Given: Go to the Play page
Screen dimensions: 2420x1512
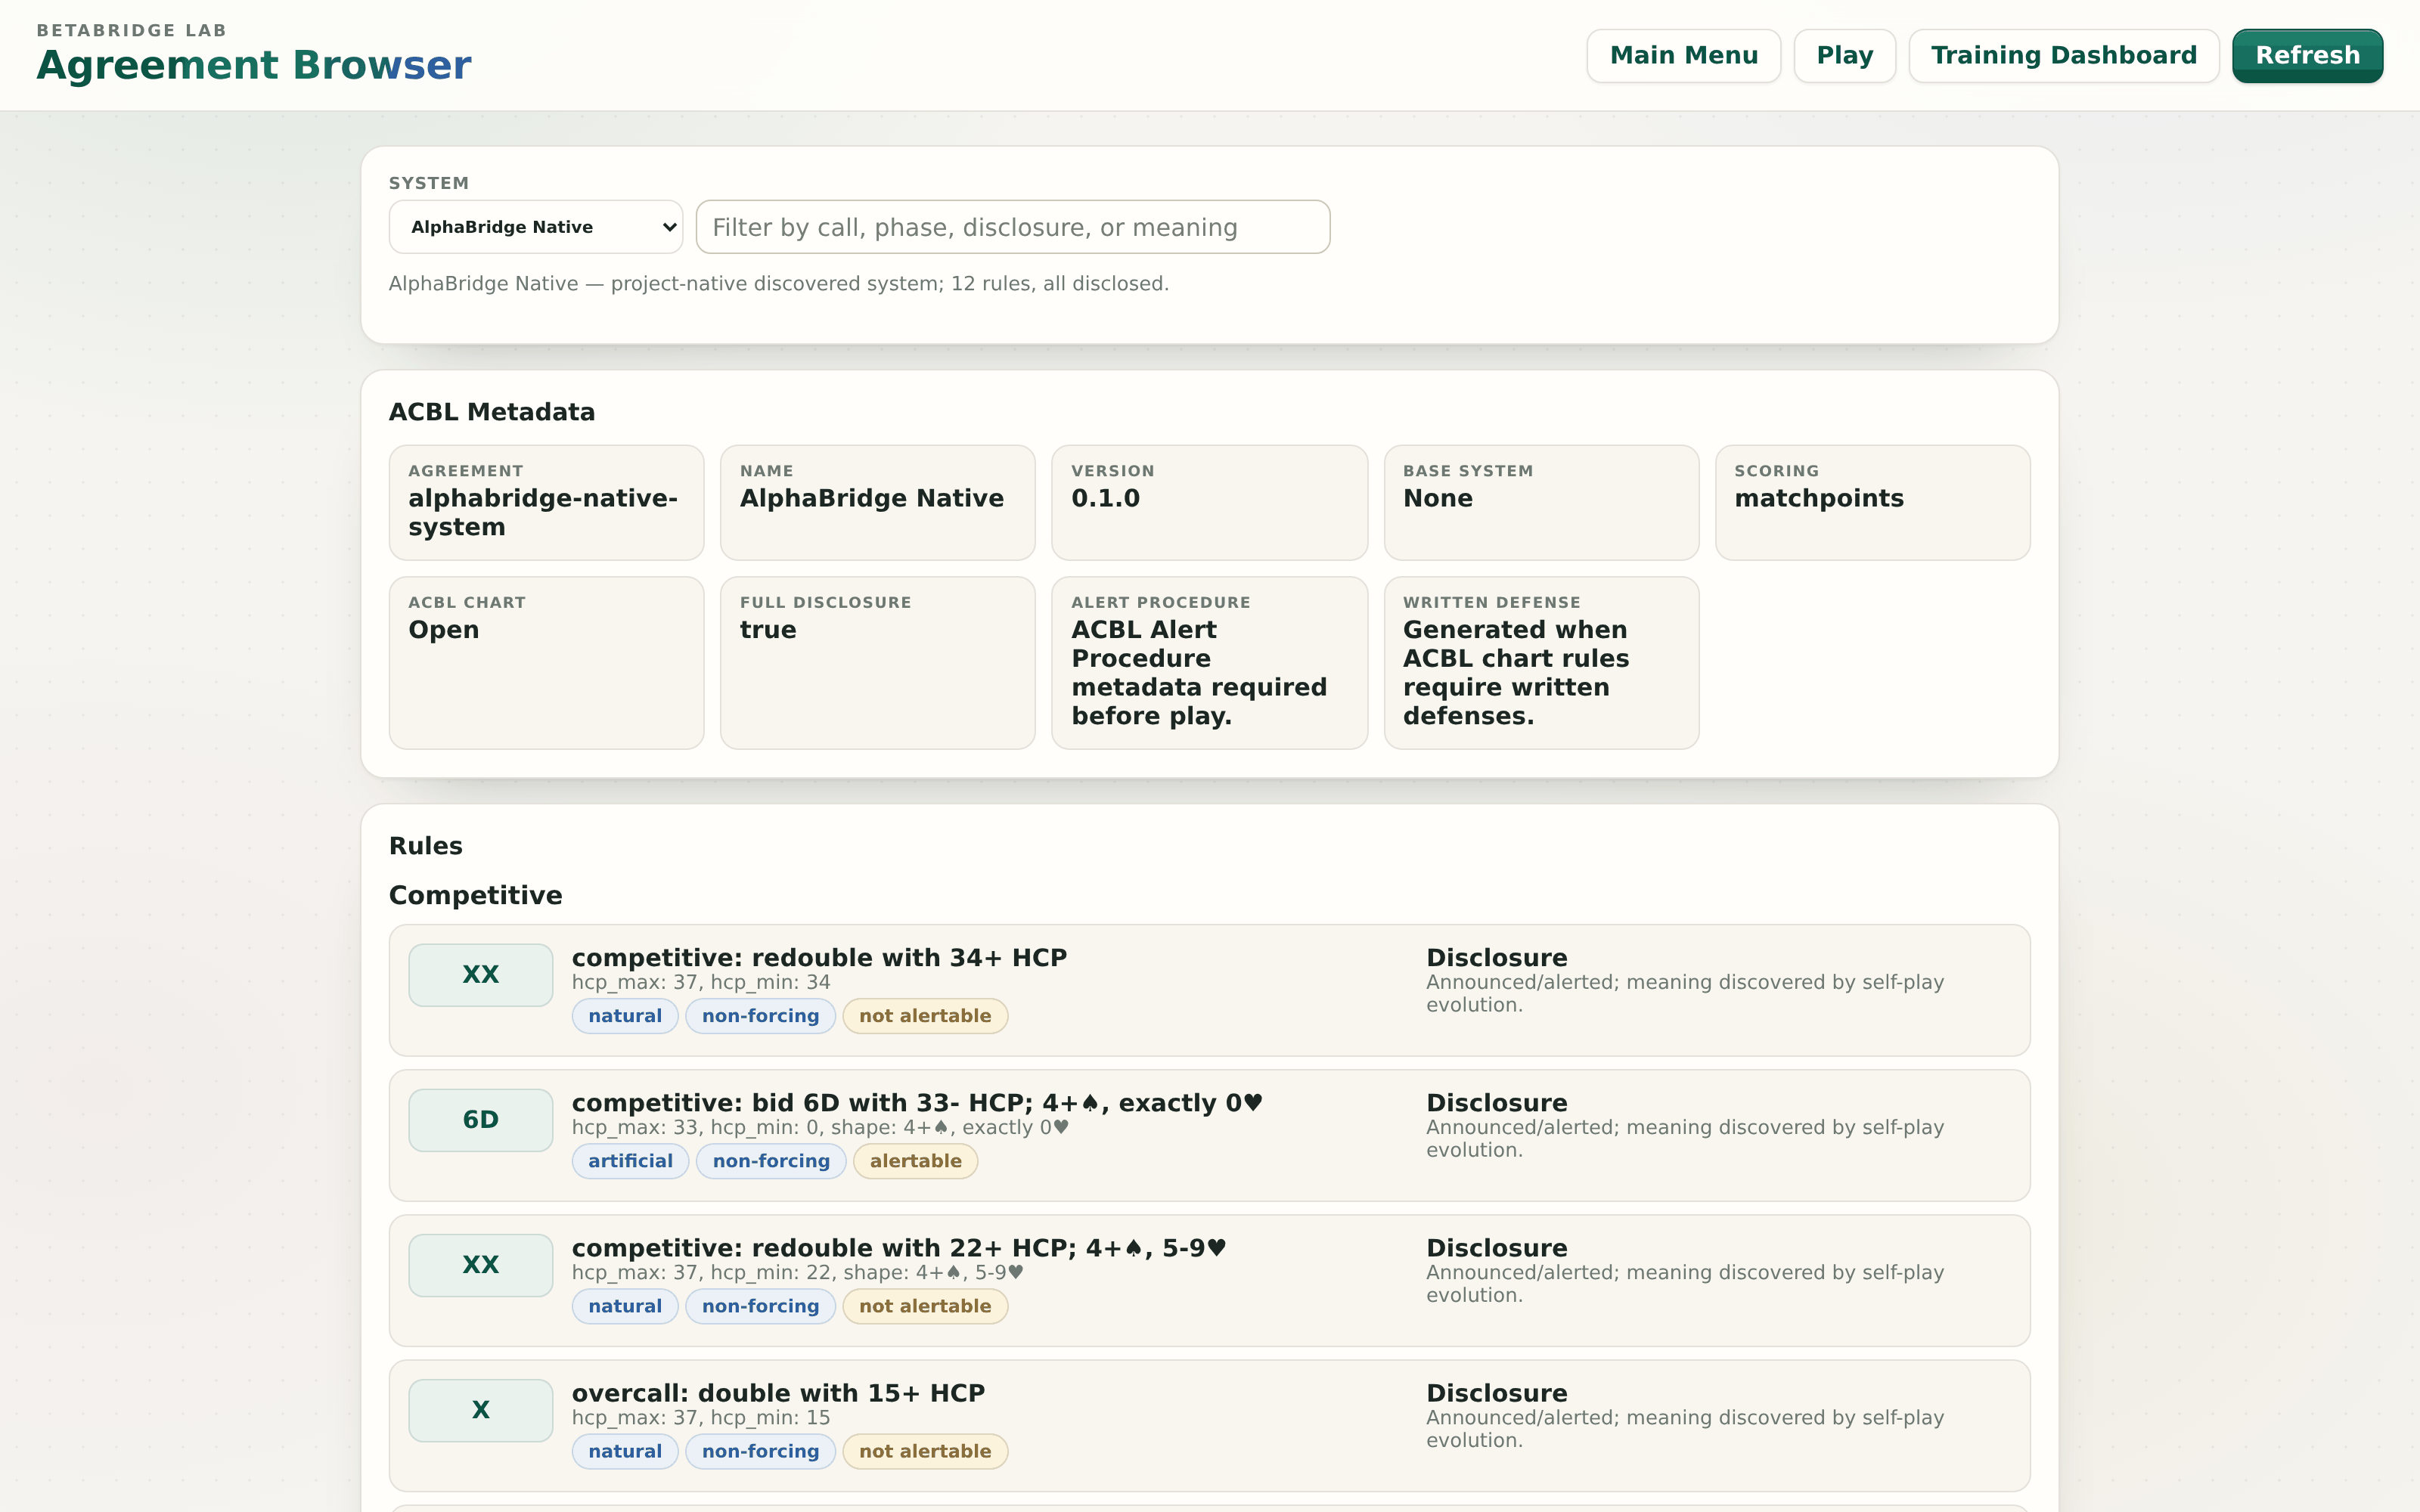Looking at the screenshot, I should coord(1844,56).
